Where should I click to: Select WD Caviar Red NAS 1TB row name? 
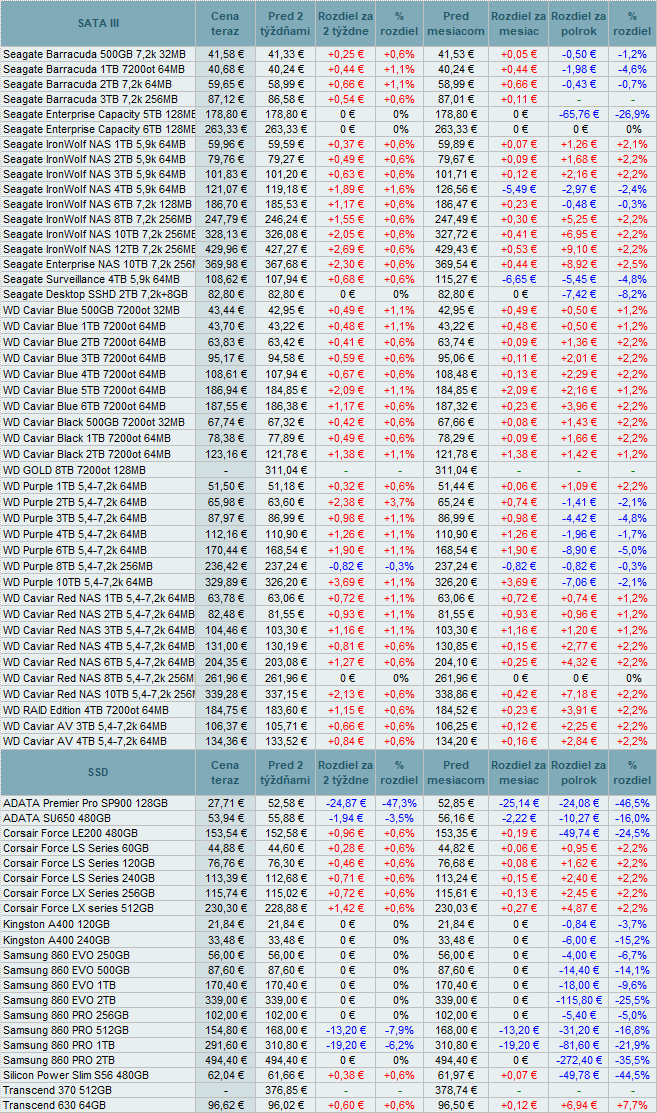pyautogui.click(x=99, y=598)
